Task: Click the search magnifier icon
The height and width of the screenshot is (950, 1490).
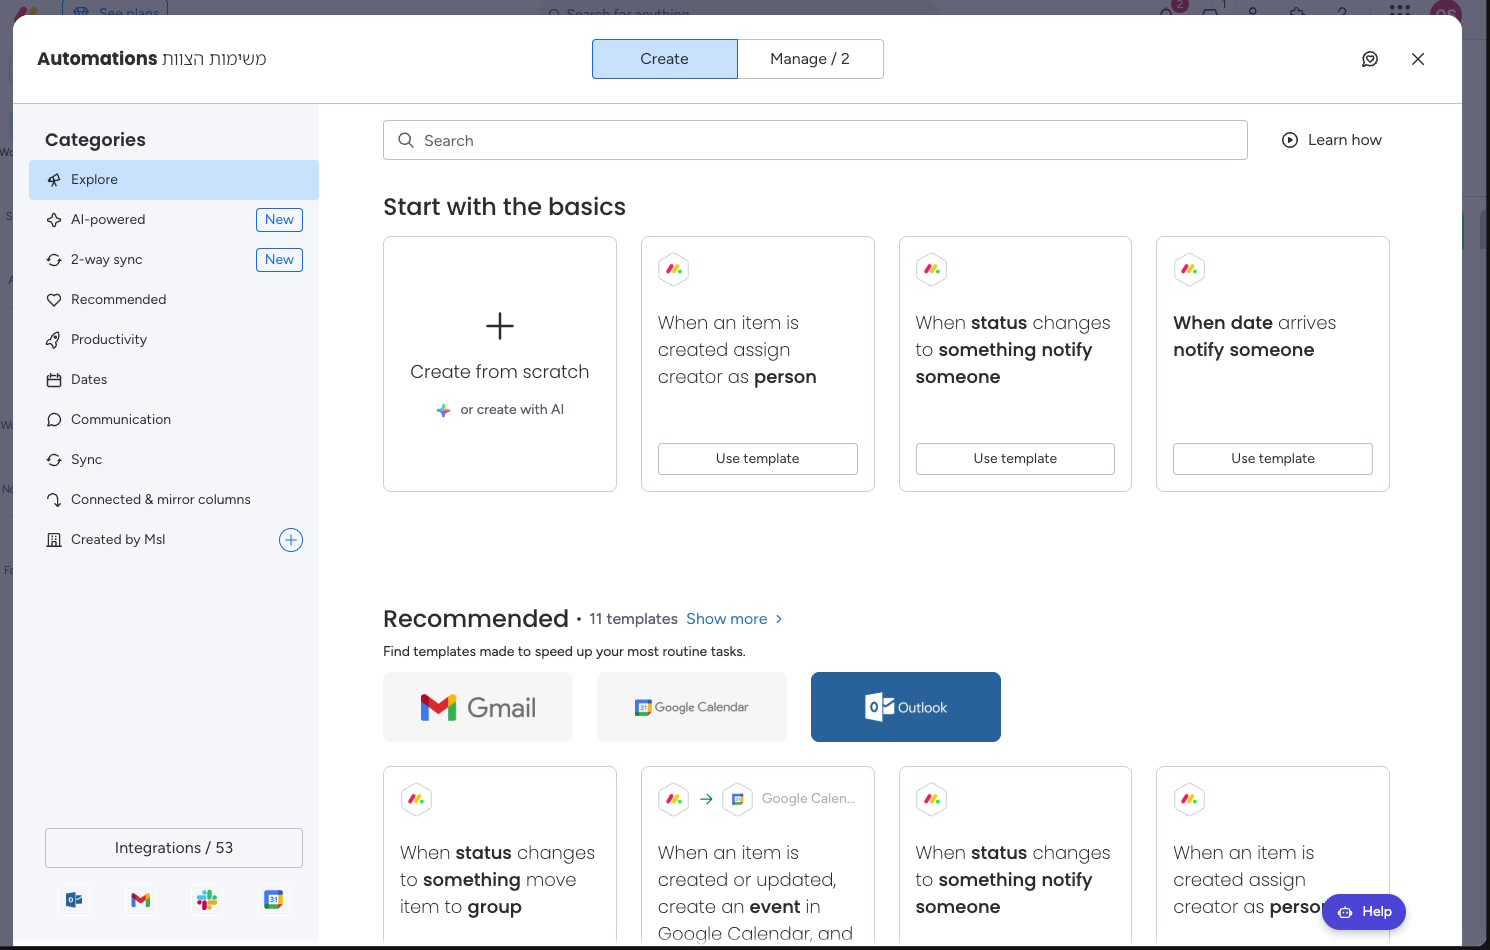Action: click(406, 140)
